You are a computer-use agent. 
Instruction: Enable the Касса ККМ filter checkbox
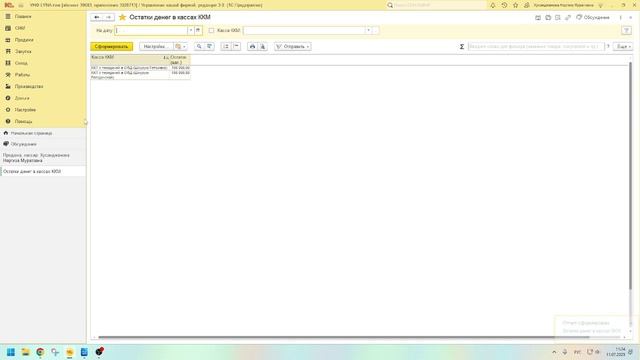(x=211, y=30)
